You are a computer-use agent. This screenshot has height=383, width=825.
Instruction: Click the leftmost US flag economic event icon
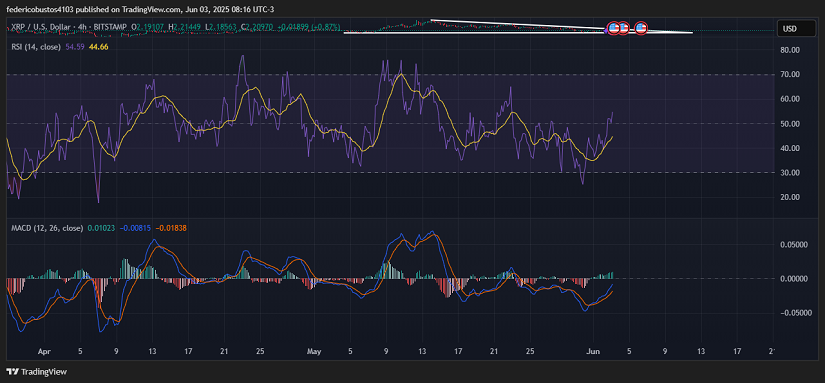(x=613, y=28)
